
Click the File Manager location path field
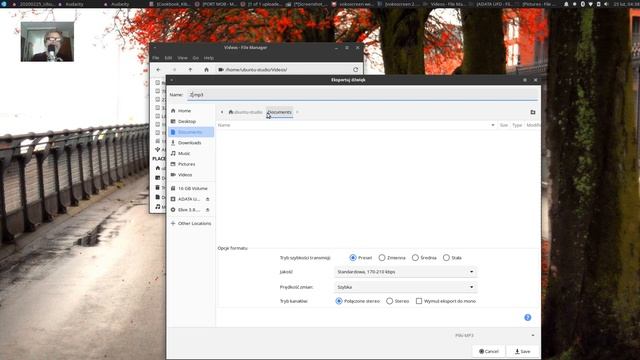pos(282,69)
